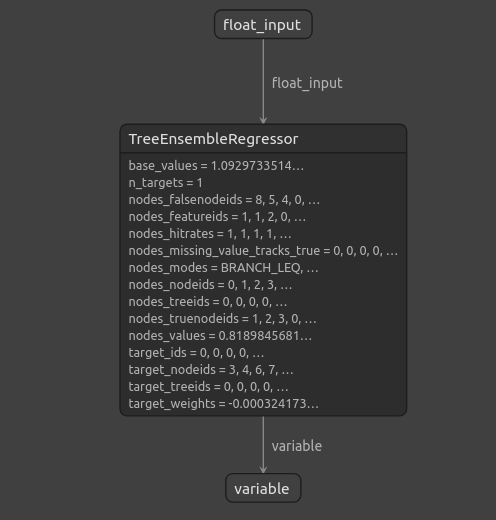Click the variable edge label
This screenshot has width=496, height=520.
click(x=297, y=446)
